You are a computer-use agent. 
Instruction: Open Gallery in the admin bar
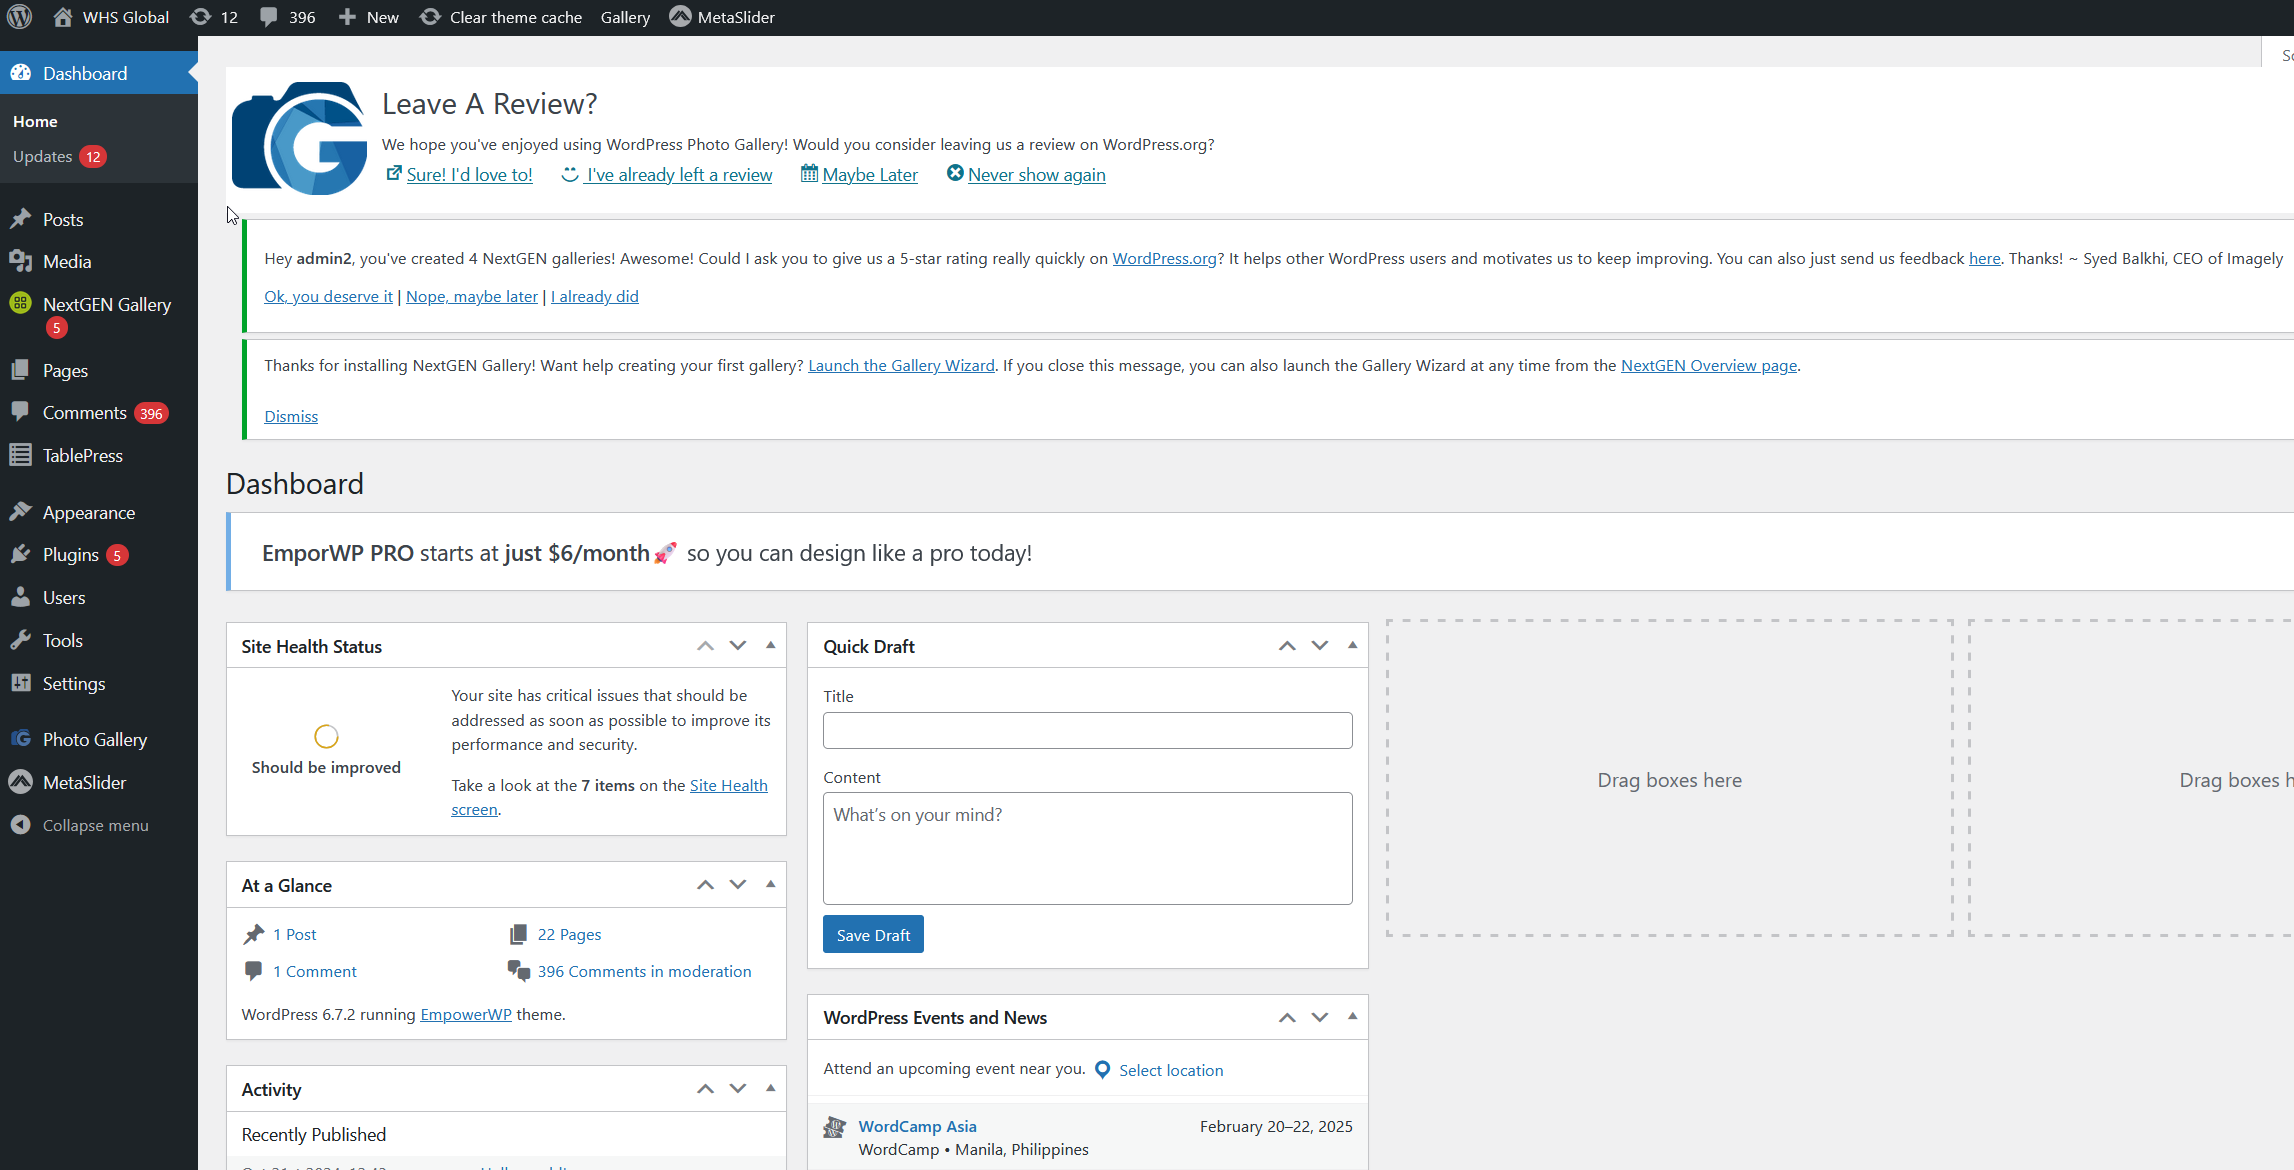click(x=625, y=17)
